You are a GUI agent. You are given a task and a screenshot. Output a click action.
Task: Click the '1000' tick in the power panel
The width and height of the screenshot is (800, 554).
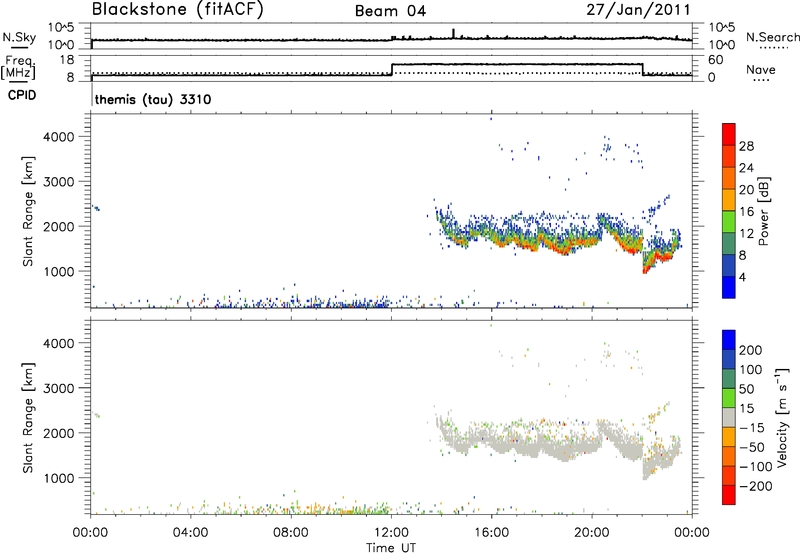[x=58, y=271]
